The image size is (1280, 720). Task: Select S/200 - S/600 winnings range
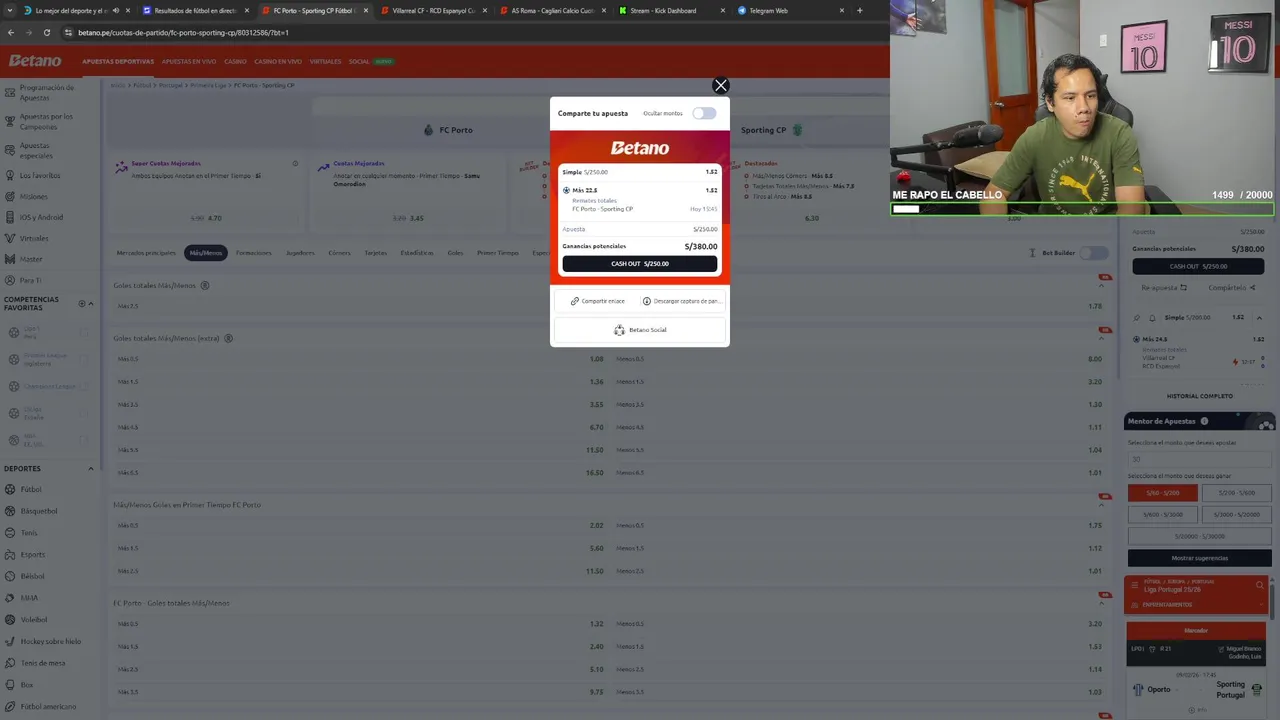1237,493
